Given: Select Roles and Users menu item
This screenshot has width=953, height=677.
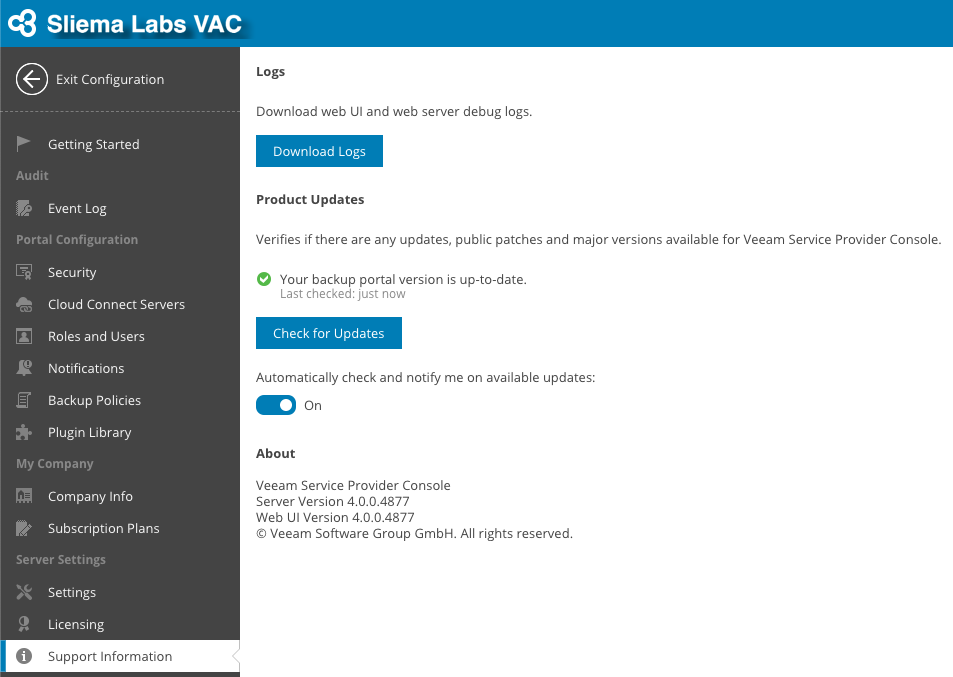Looking at the screenshot, I should pos(120,336).
